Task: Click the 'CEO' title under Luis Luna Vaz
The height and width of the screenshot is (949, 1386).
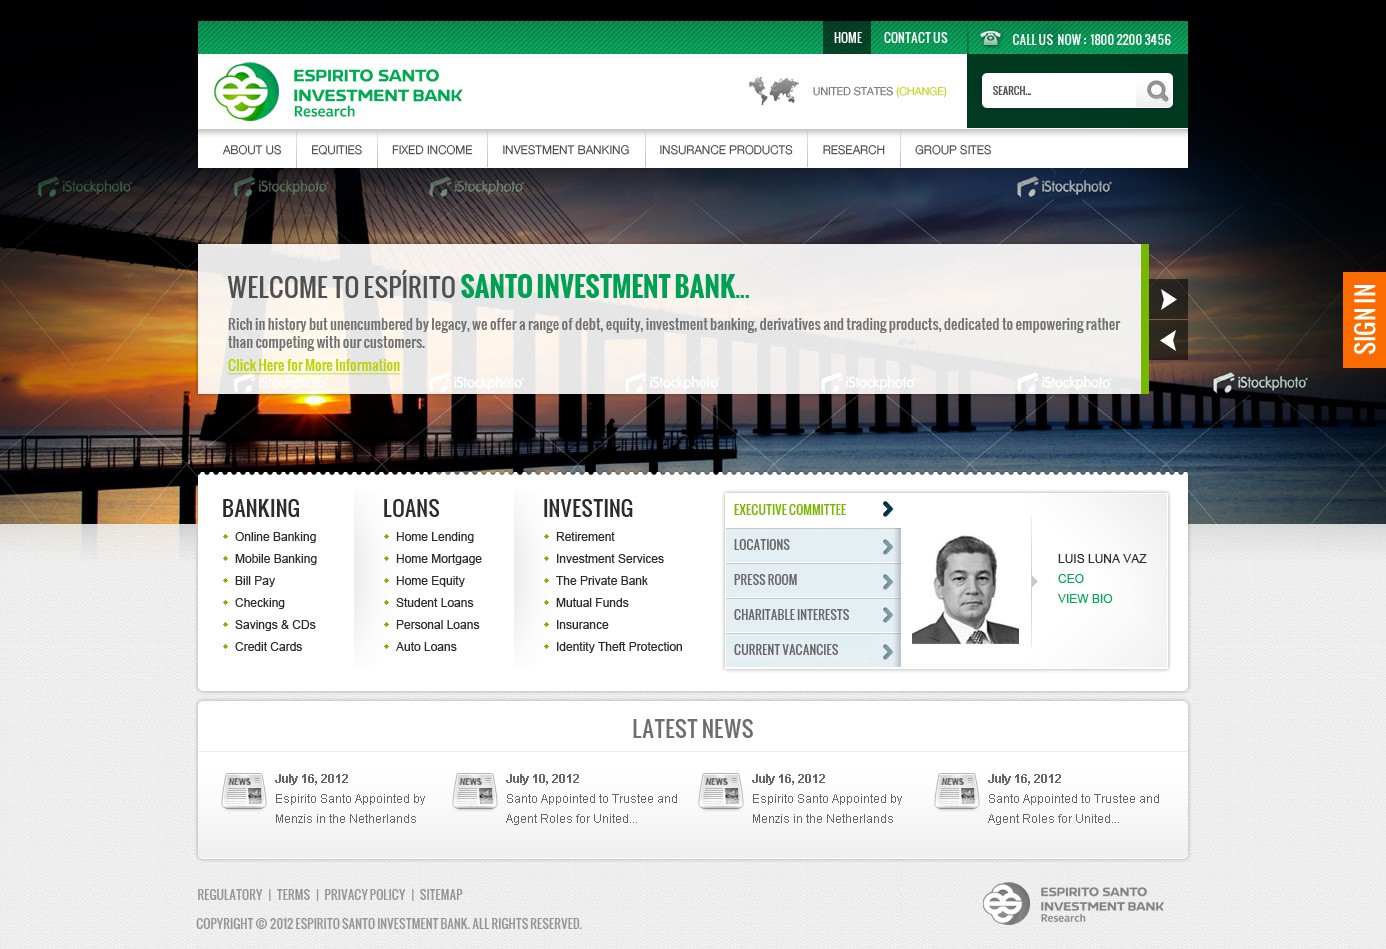Action: [1070, 579]
